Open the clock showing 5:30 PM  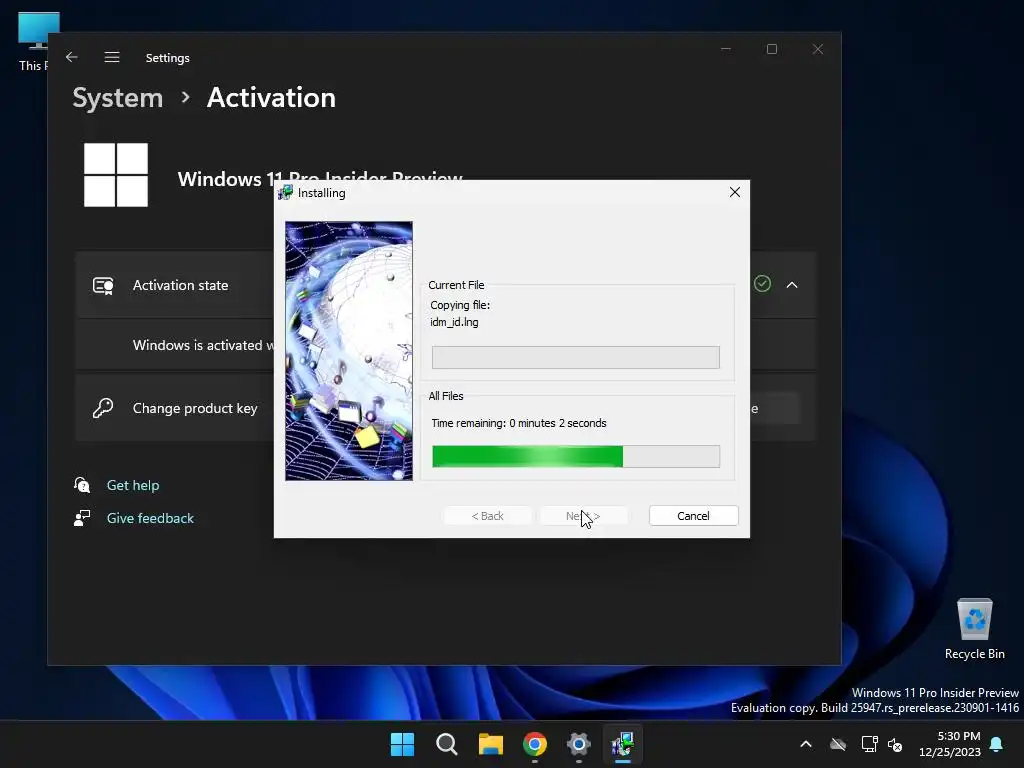coord(950,744)
